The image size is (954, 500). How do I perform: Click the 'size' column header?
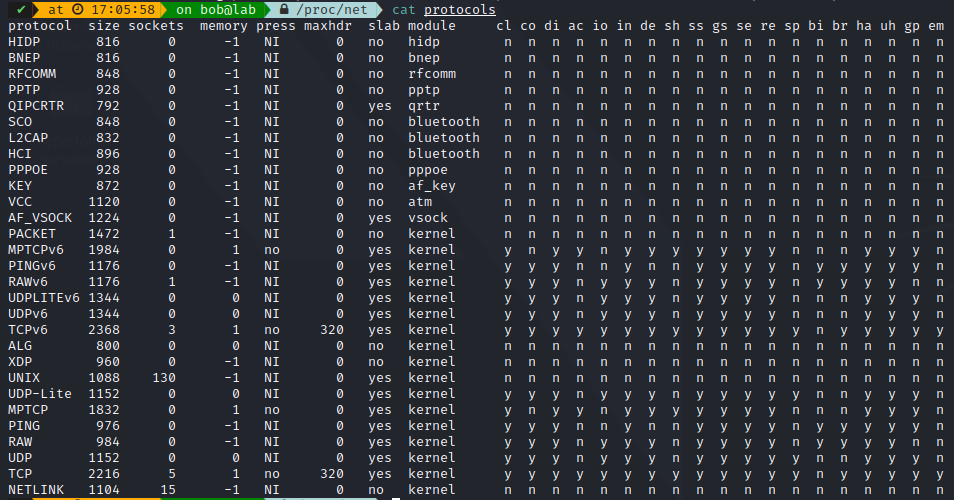pos(104,26)
